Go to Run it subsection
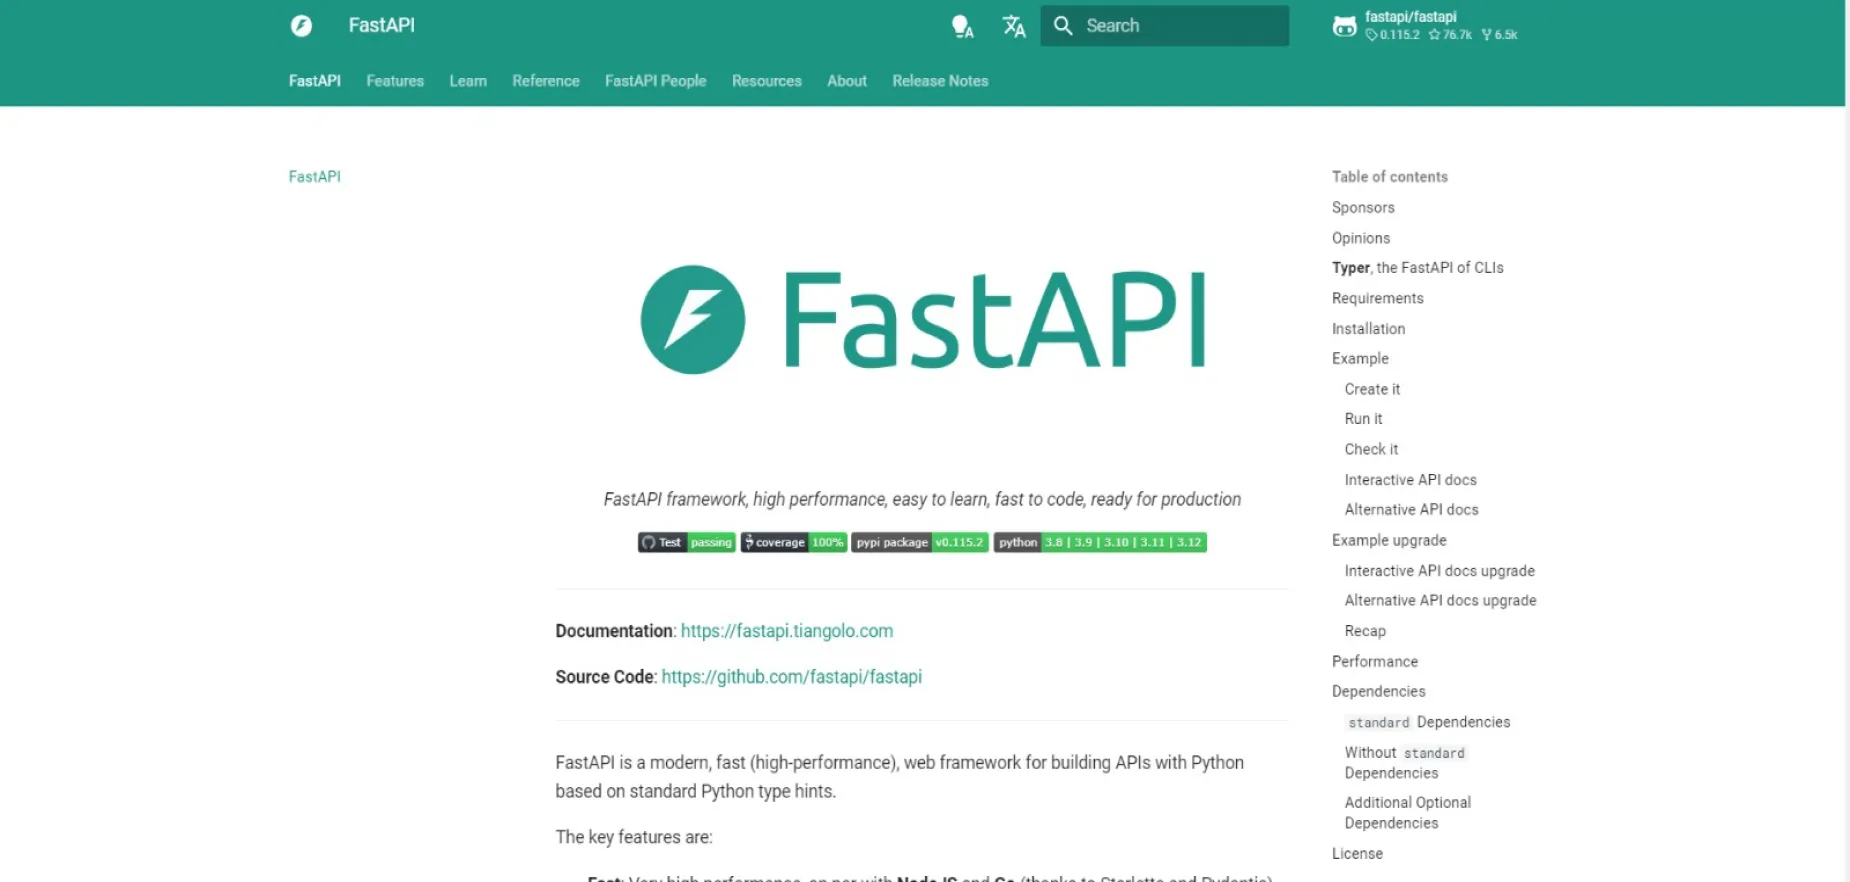 1364,419
